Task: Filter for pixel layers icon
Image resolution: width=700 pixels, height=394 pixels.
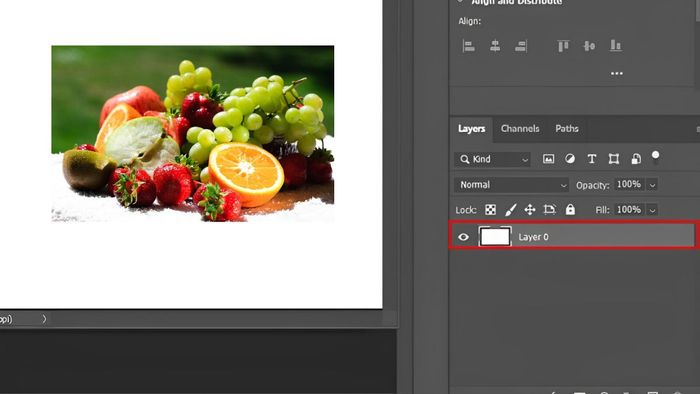Action: click(x=548, y=159)
